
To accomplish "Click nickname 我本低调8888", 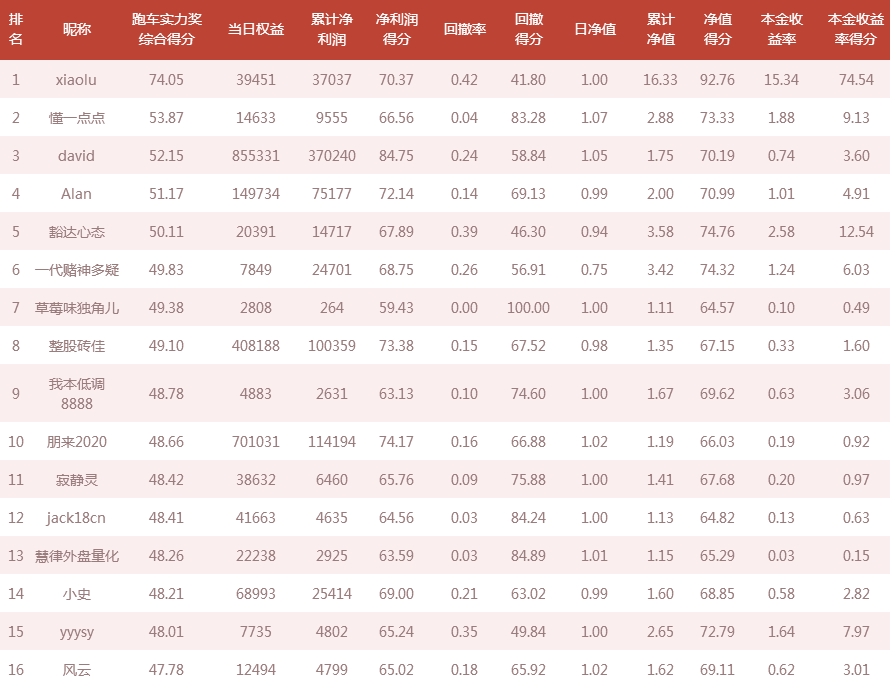I will (76, 393).
